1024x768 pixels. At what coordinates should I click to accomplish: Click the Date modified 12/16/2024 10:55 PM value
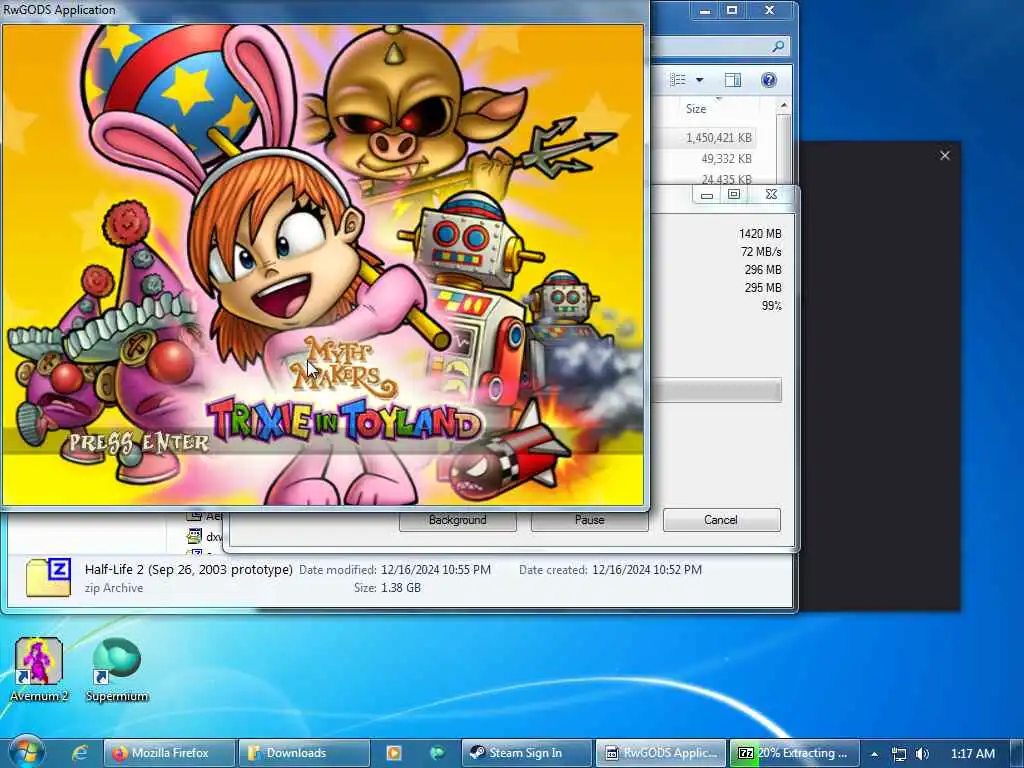[x=436, y=569]
